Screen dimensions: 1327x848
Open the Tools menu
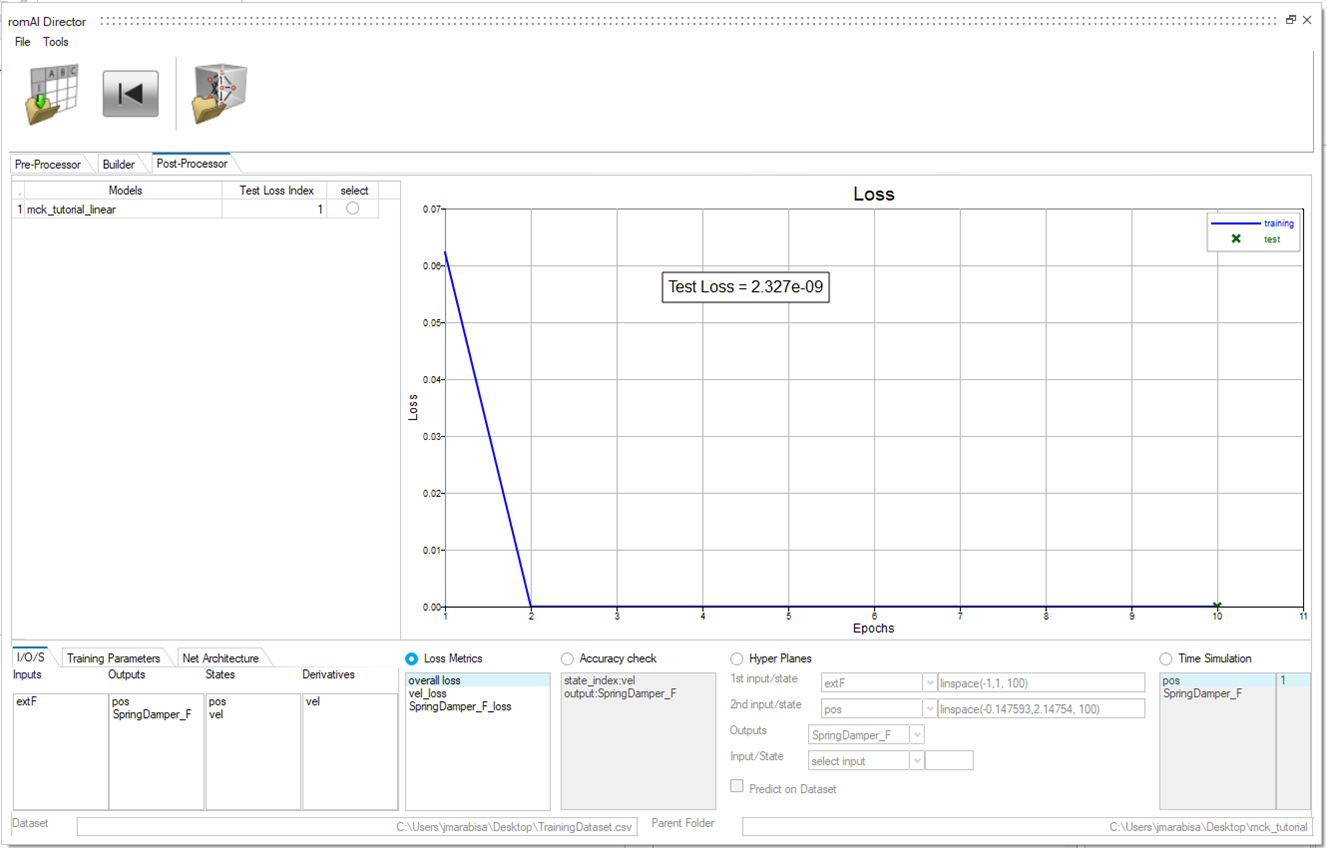click(56, 42)
